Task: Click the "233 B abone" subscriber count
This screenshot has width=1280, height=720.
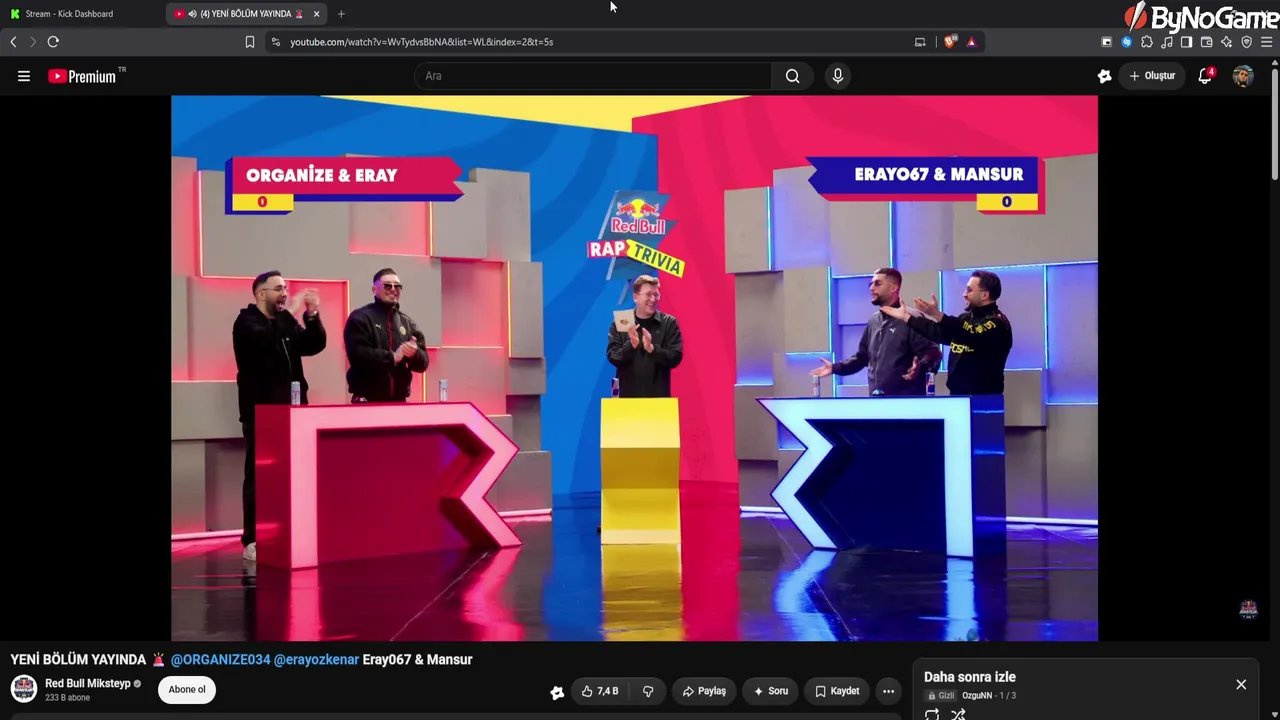Action: (x=67, y=698)
